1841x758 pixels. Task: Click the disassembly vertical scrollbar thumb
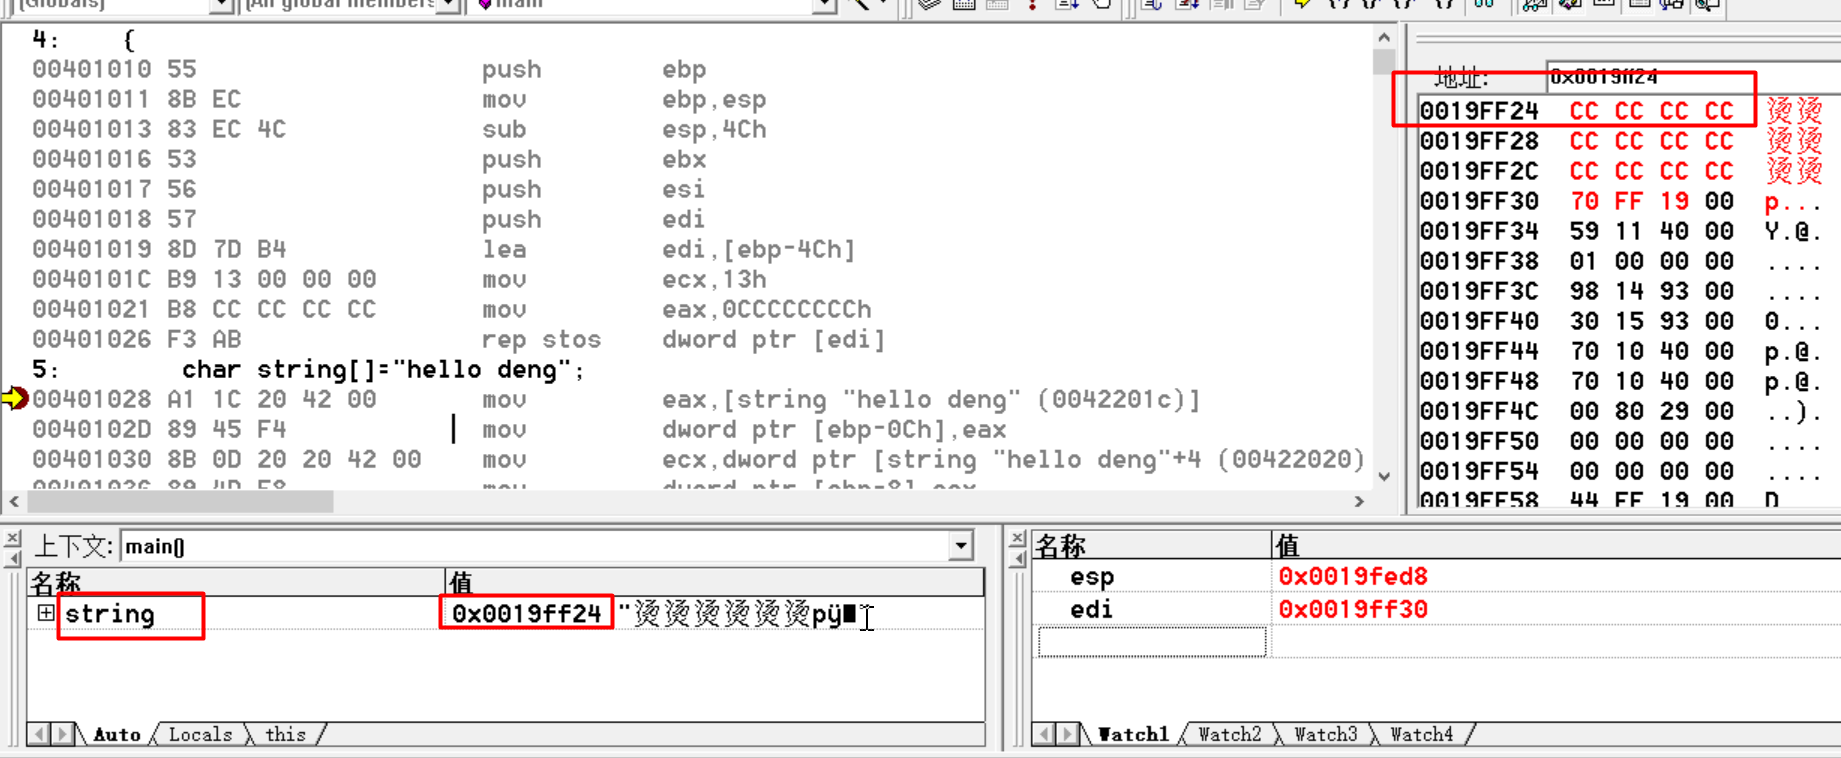click(1384, 61)
